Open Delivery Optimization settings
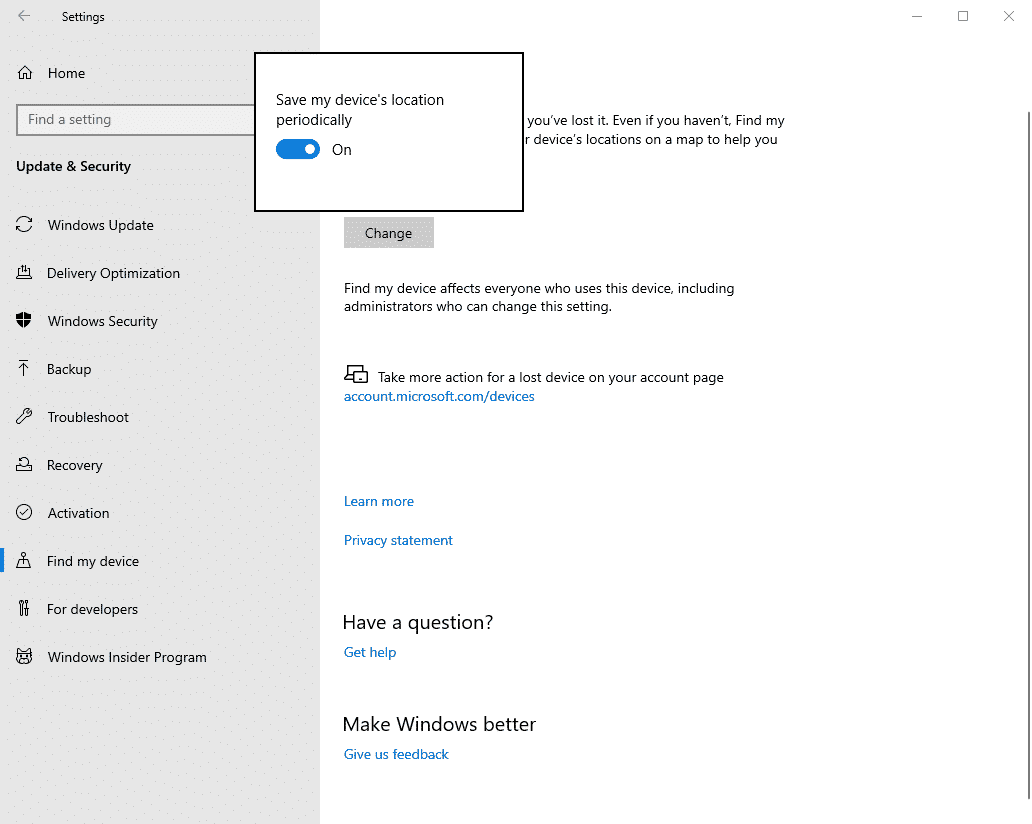Screen dimensions: 1032x824 (24, 273)
